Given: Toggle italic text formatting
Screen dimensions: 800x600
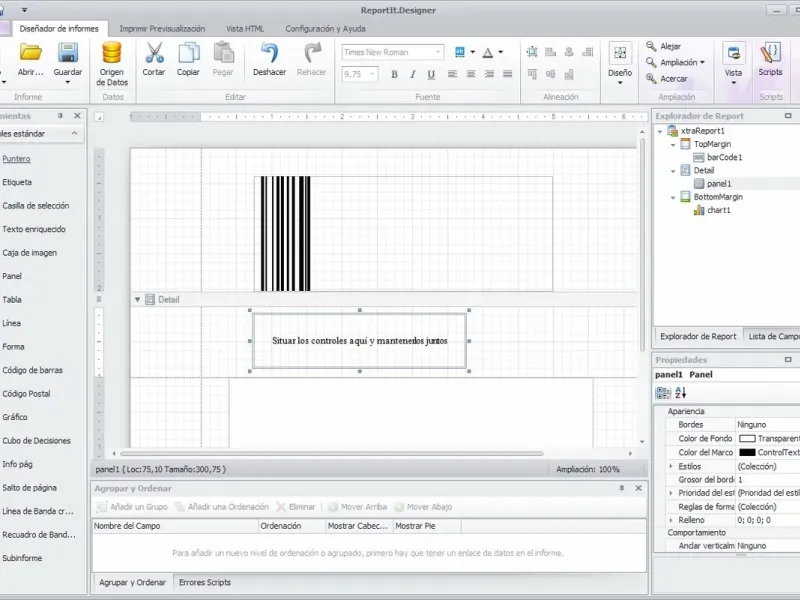Looking at the screenshot, I should 410,75.
